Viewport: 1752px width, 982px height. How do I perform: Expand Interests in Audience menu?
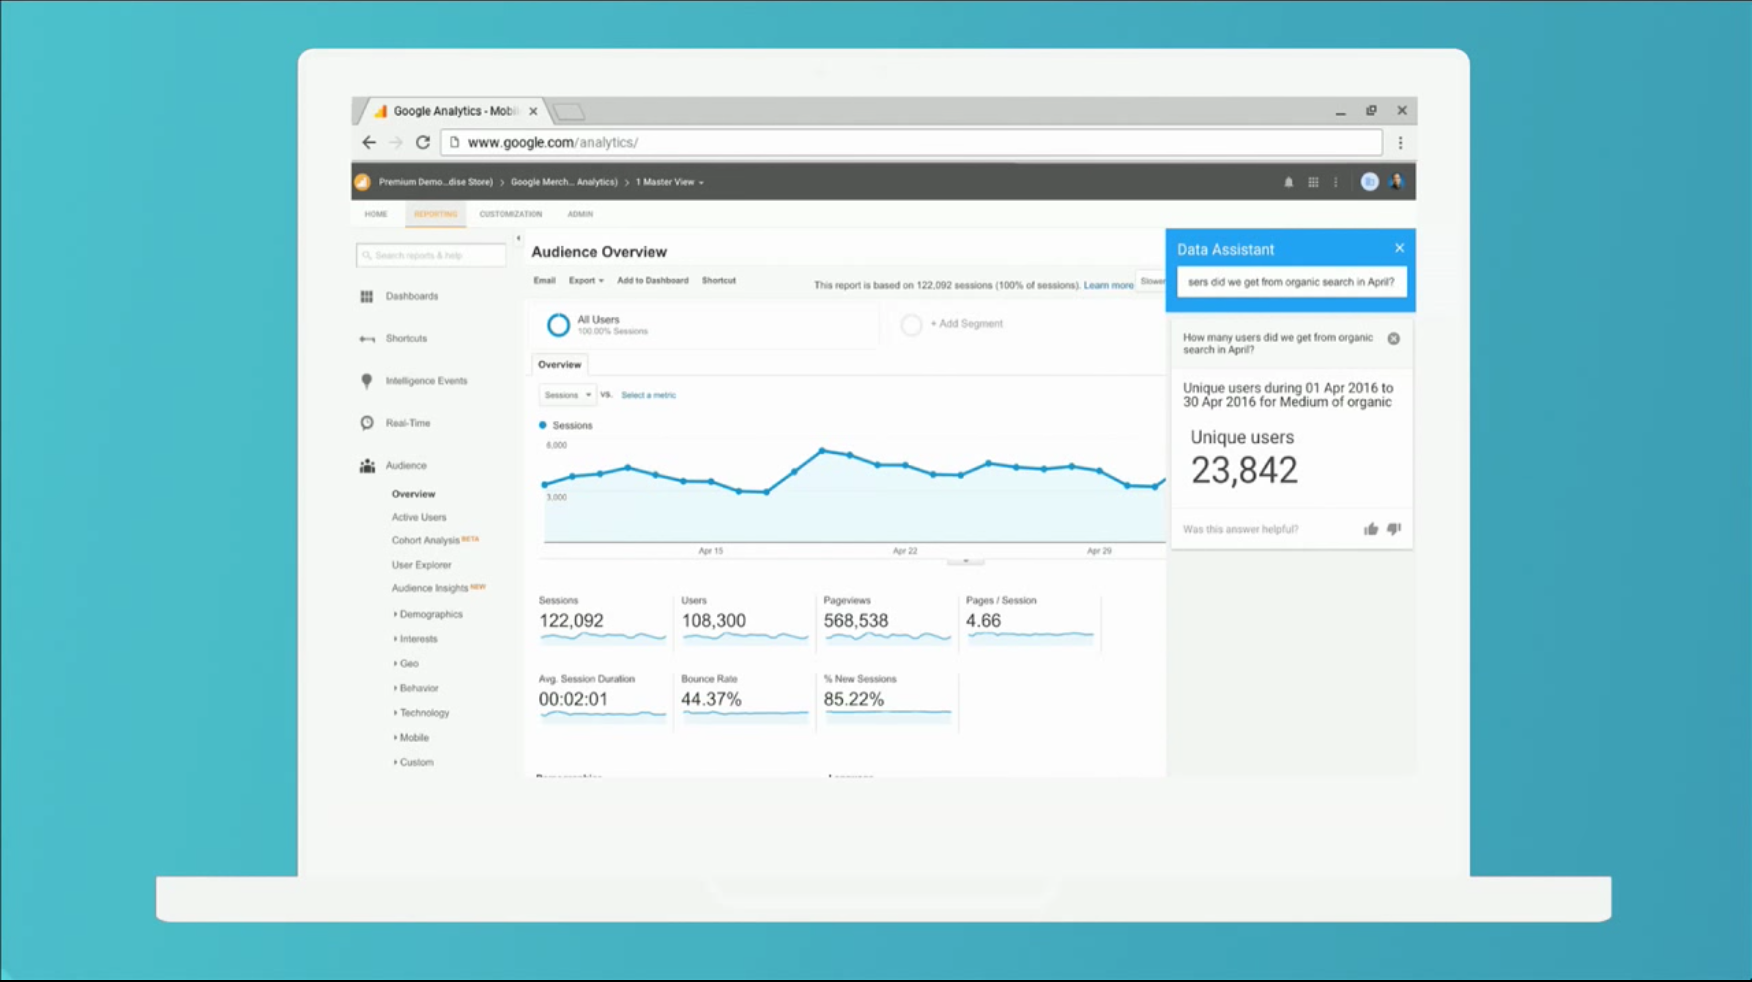point(415,639)
